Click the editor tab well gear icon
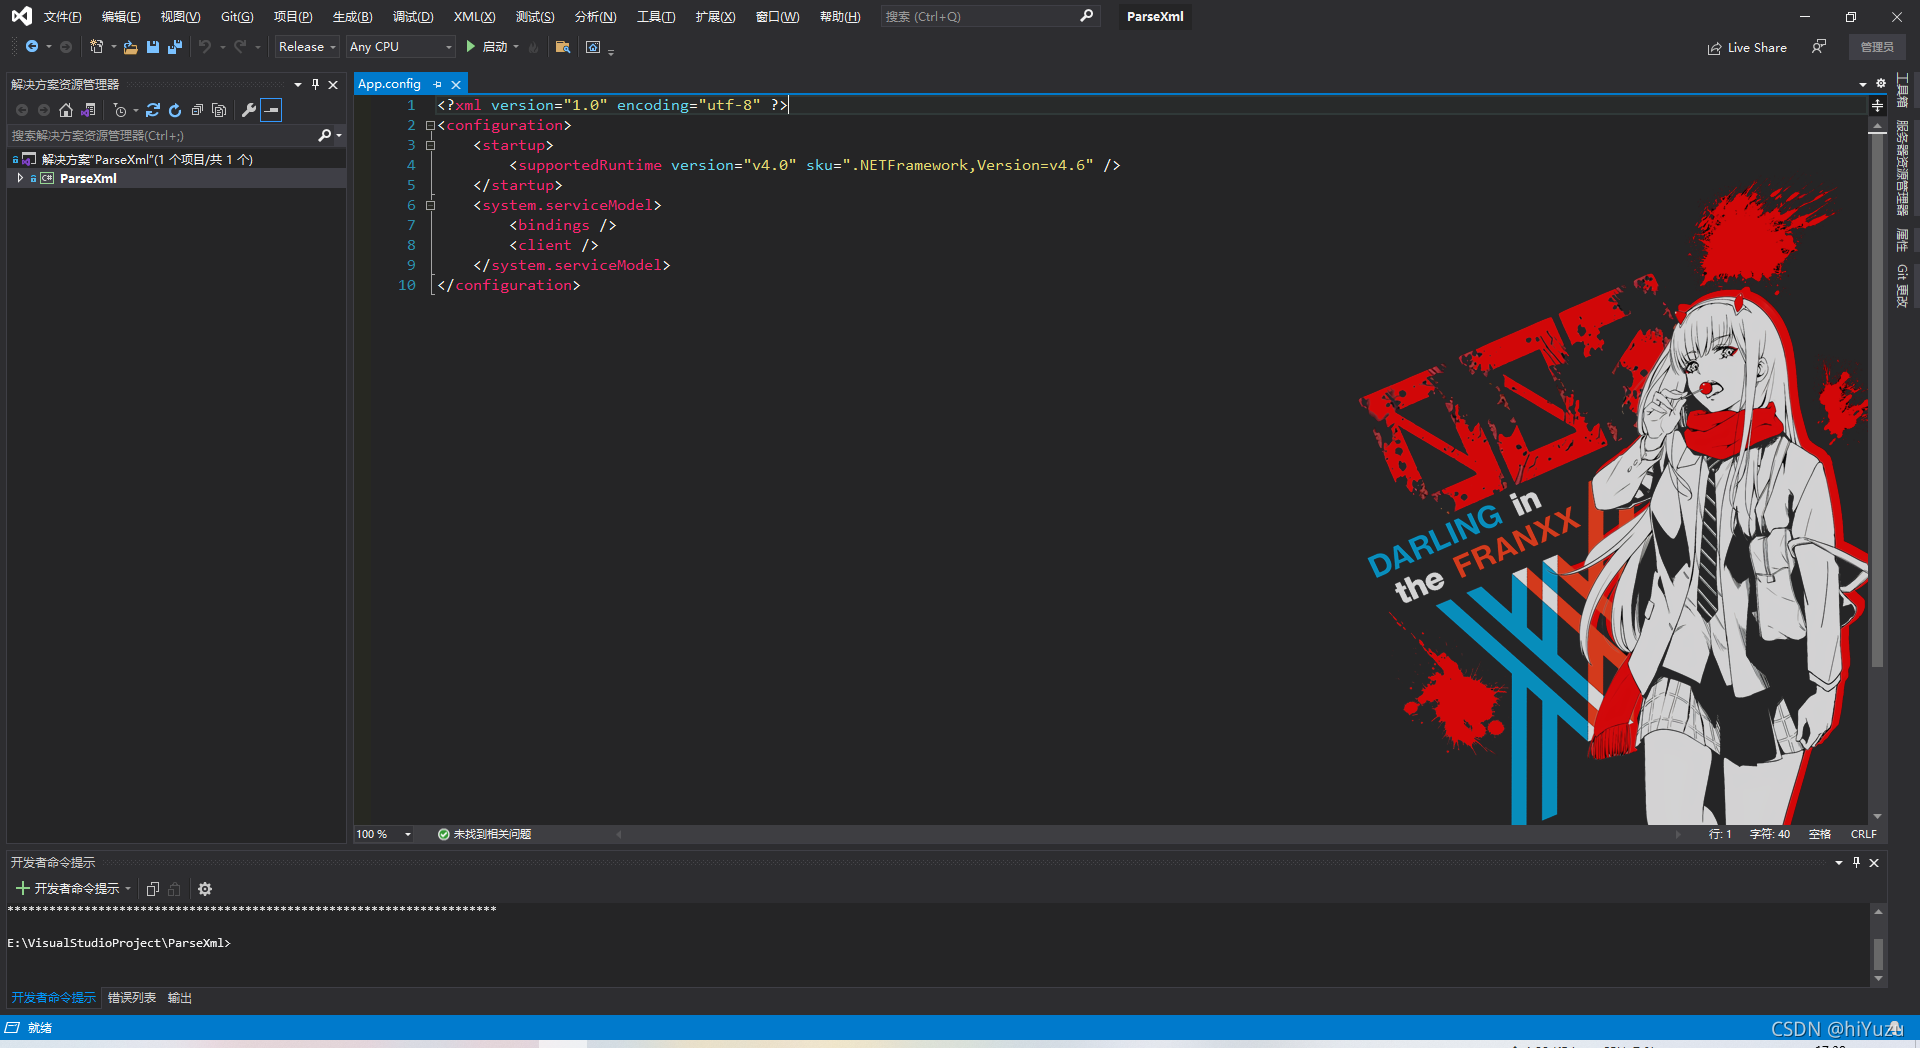This screenshot has height=1048, width=1920. click(1881, 84)
